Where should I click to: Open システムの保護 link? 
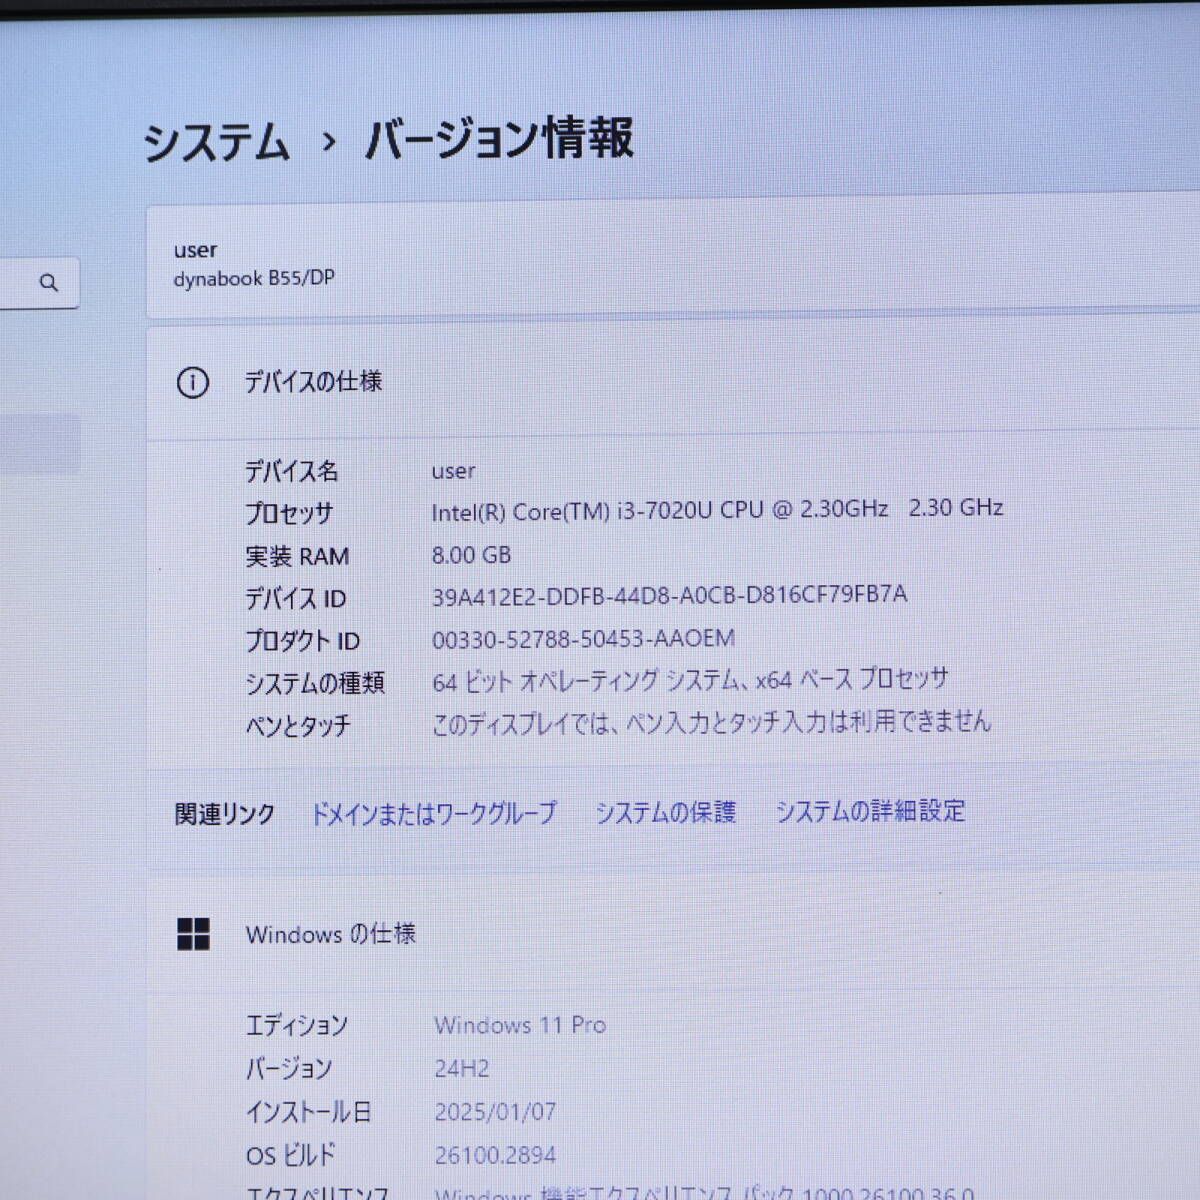point(665,812)
